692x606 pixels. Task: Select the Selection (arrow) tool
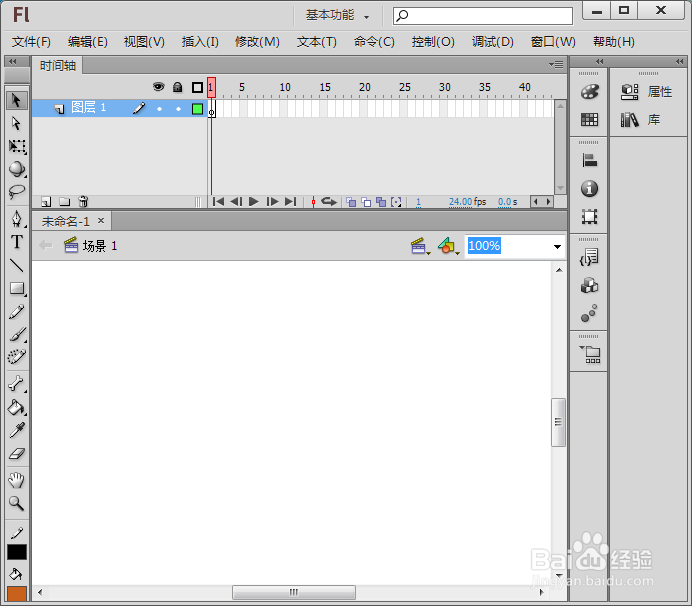point(16,100)
